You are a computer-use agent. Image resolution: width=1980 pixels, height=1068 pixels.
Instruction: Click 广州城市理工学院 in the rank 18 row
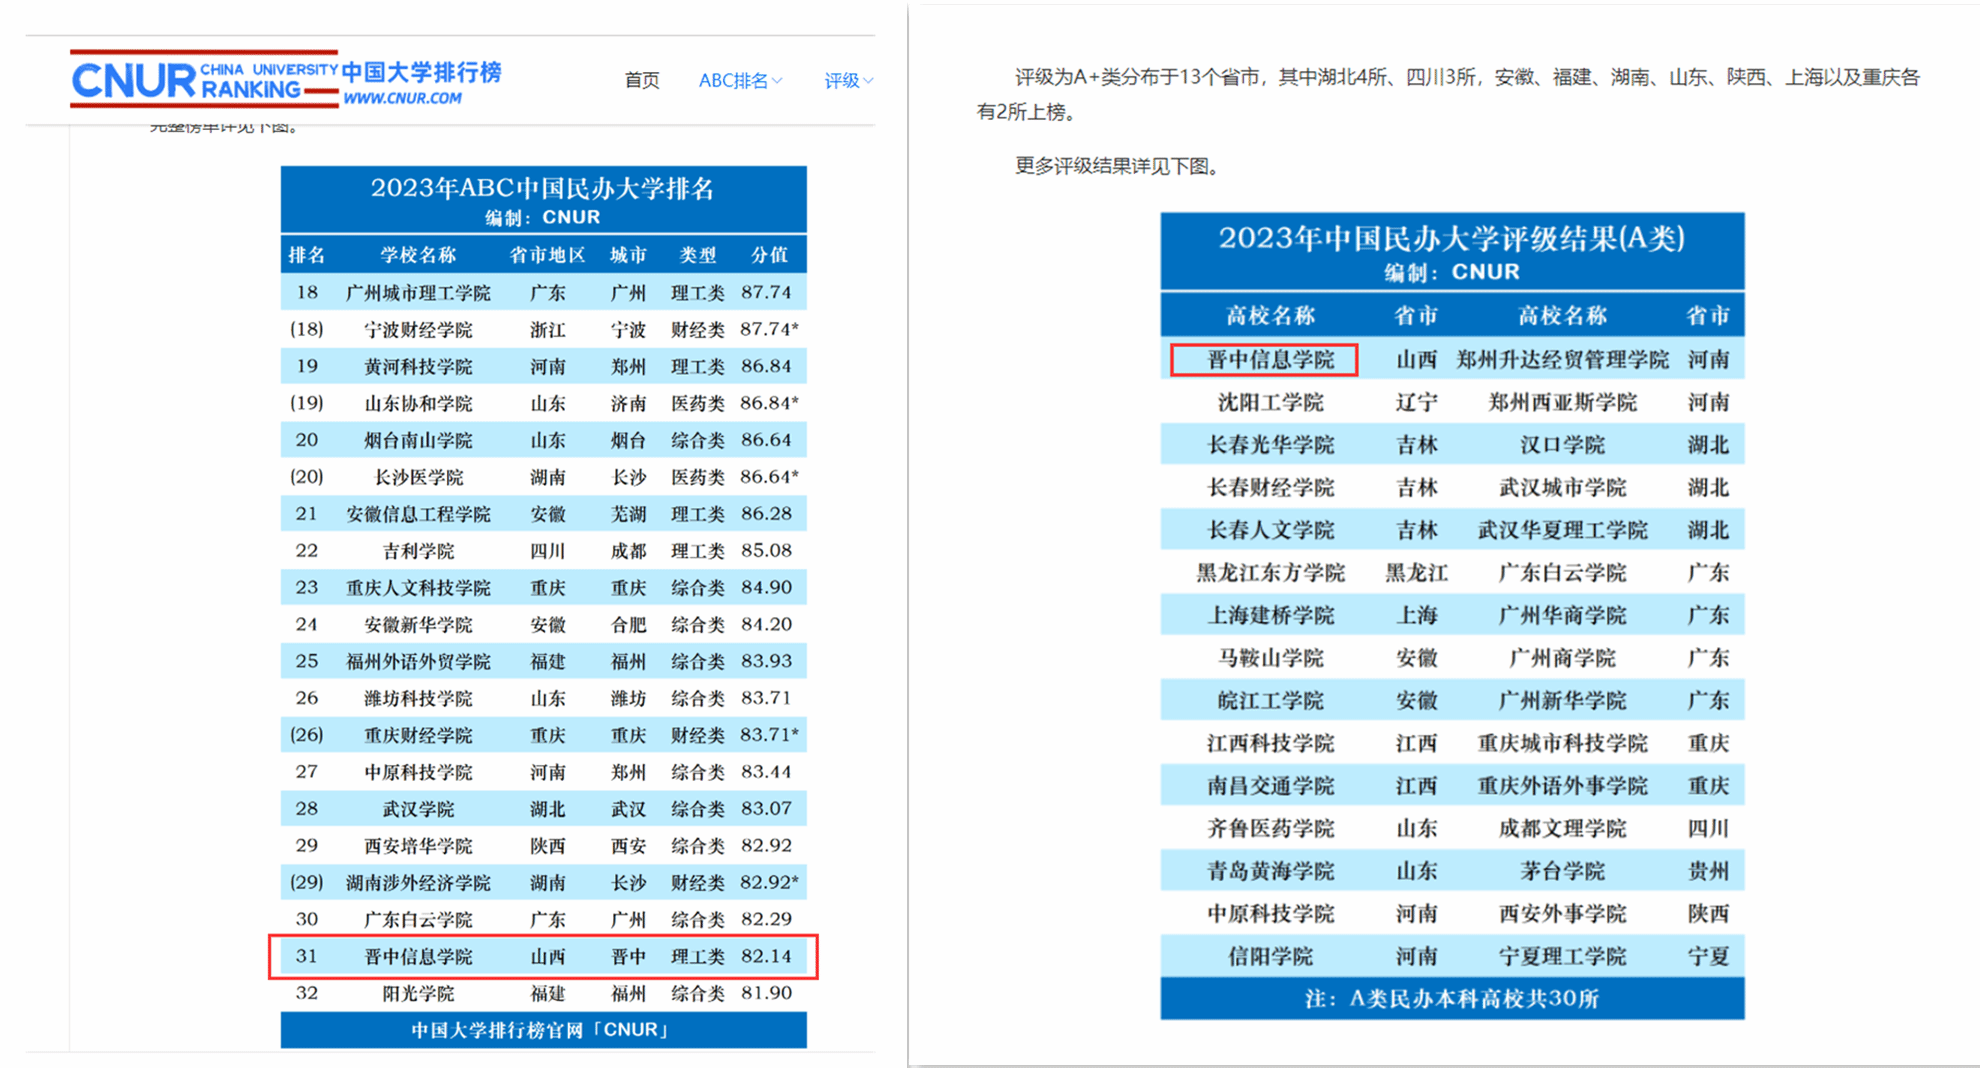tap(418, 293)
